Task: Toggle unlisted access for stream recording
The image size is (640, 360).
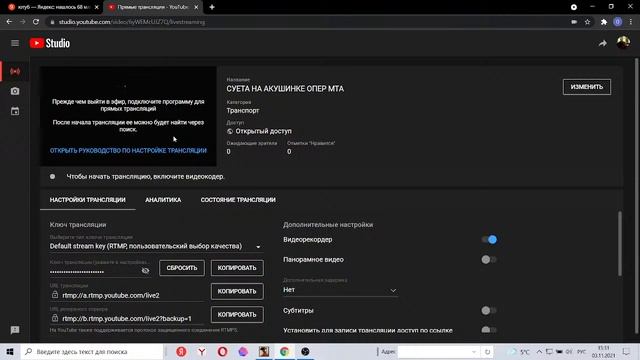Action: (x=489, y=330)
